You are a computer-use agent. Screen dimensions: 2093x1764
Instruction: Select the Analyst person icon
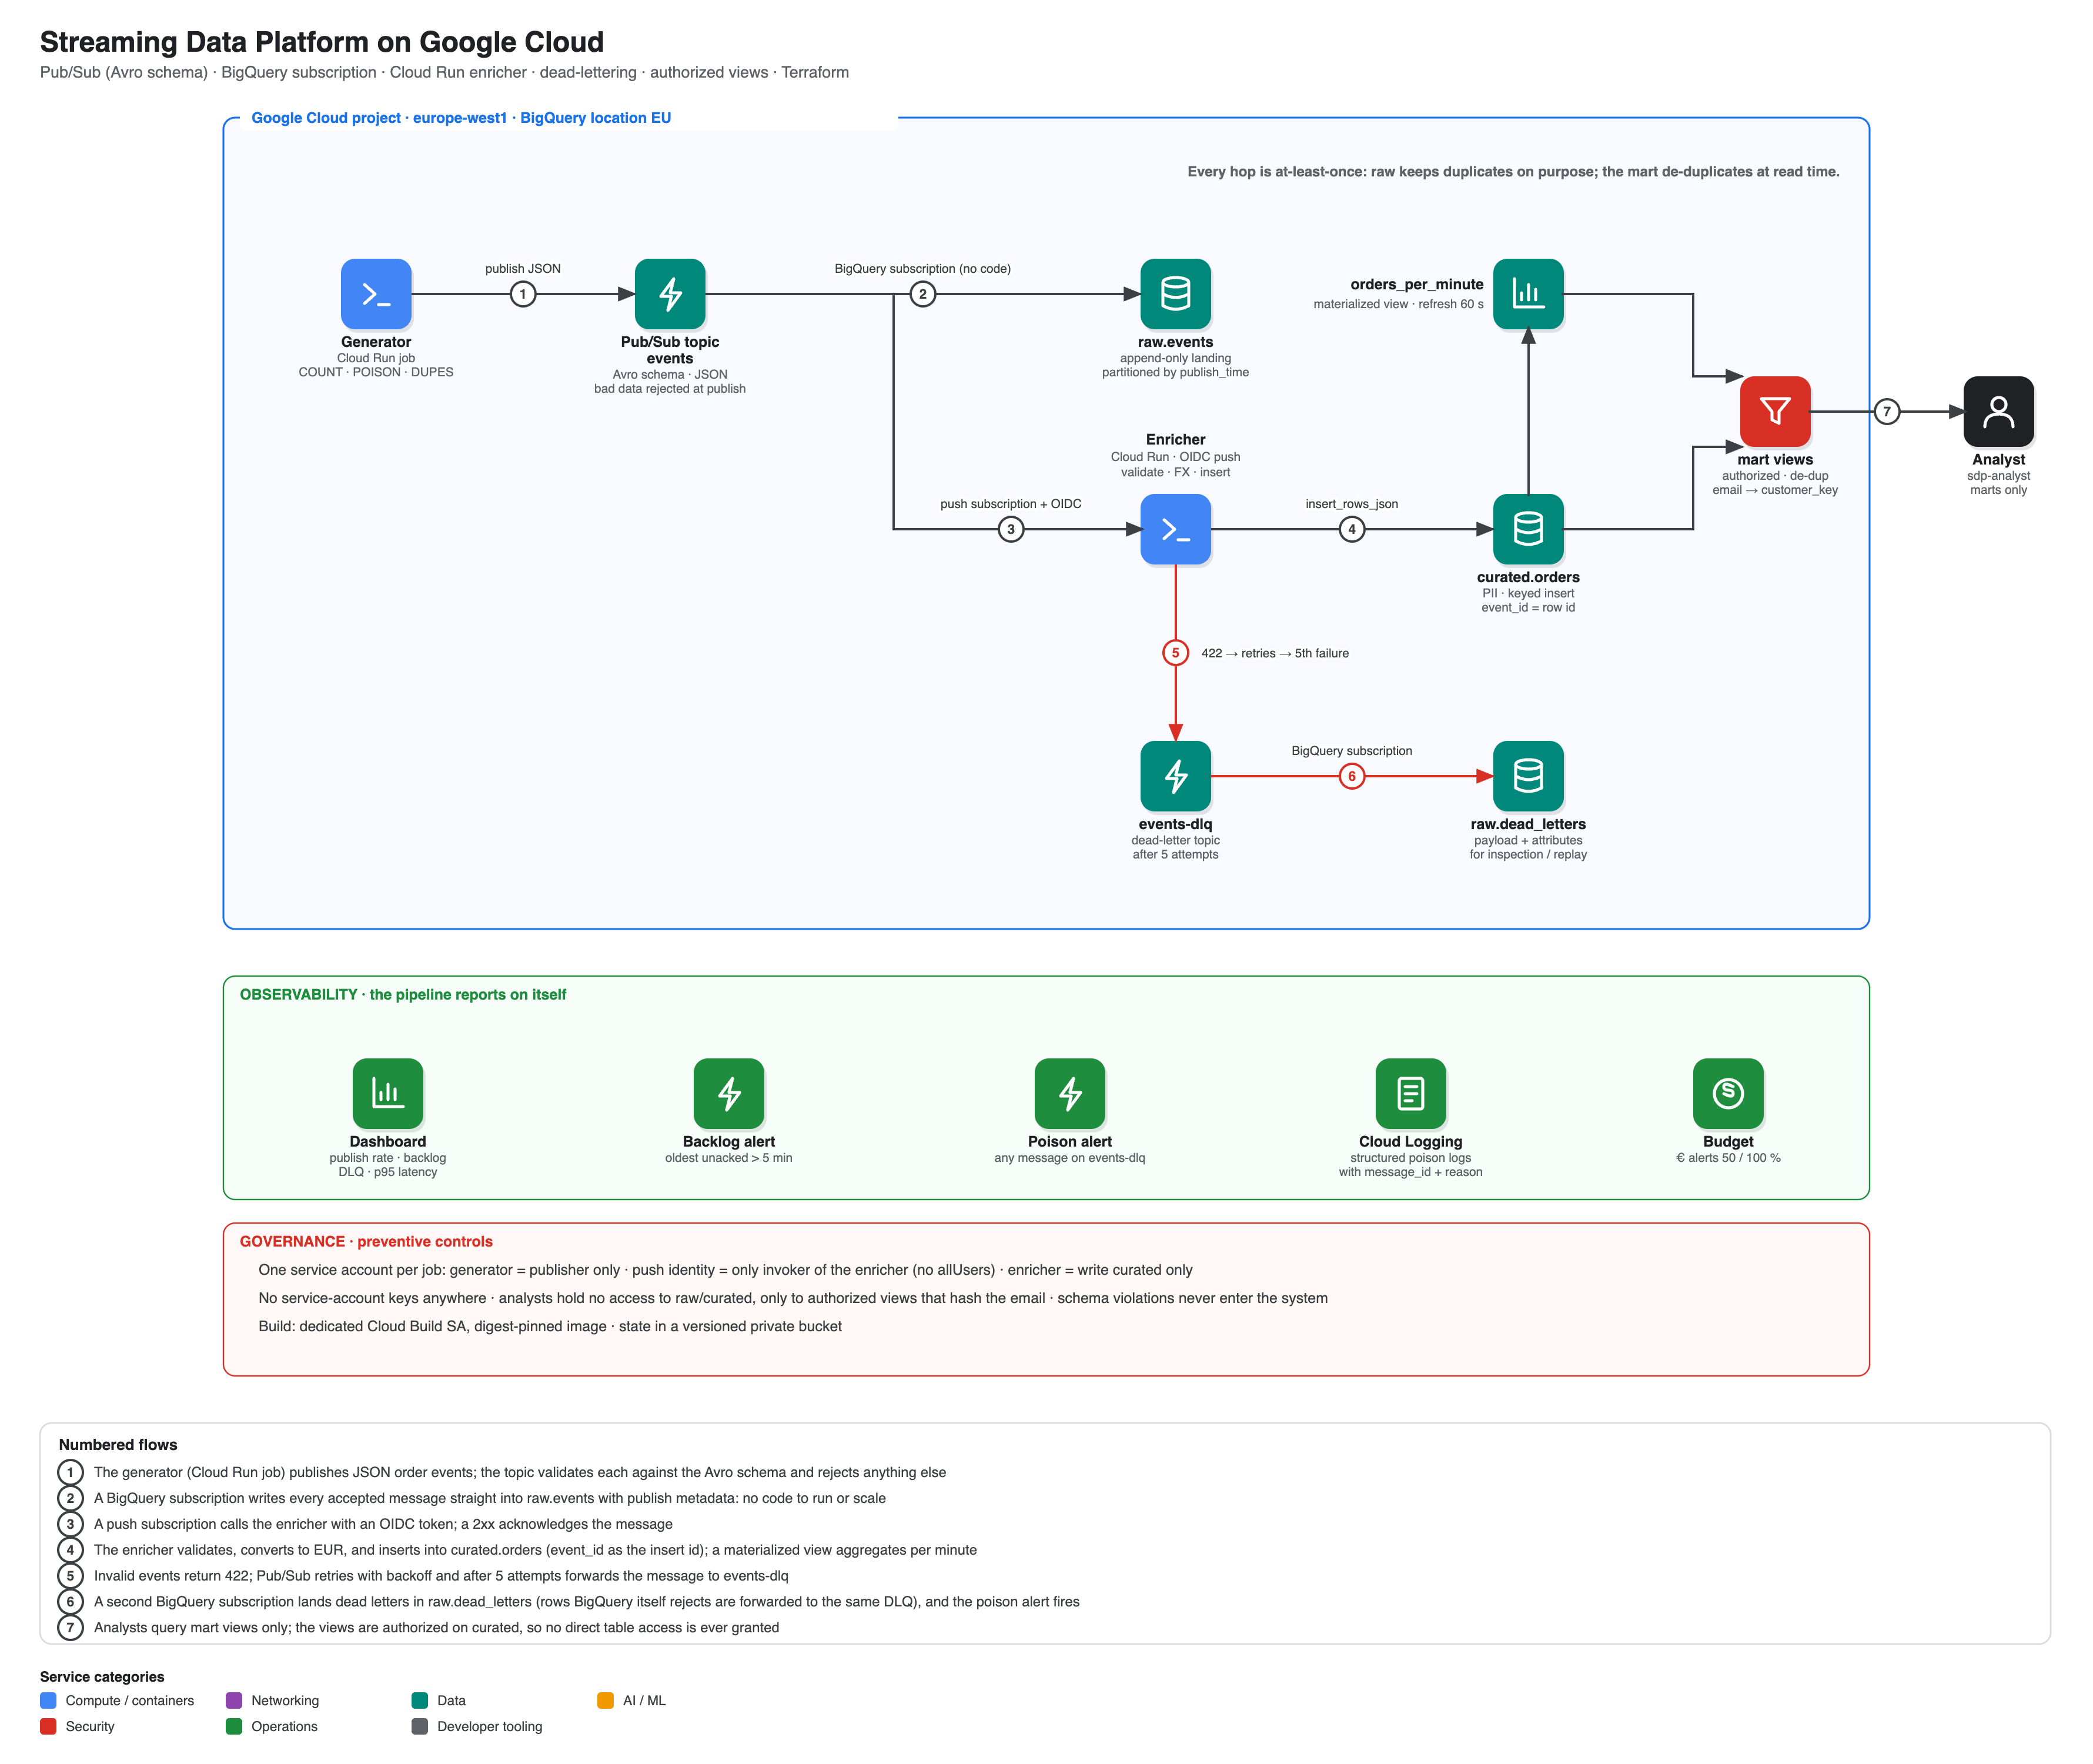[x=1998, y=411]
